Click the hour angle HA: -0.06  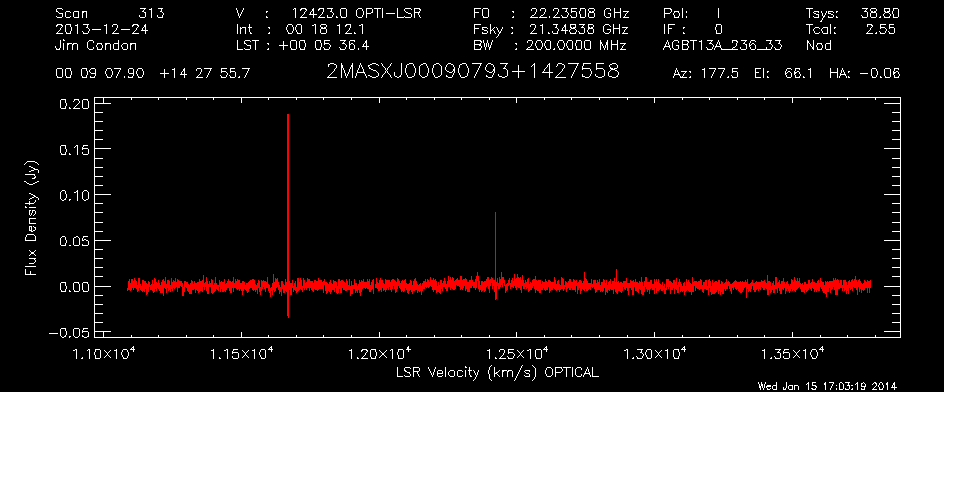click(864, 74)
